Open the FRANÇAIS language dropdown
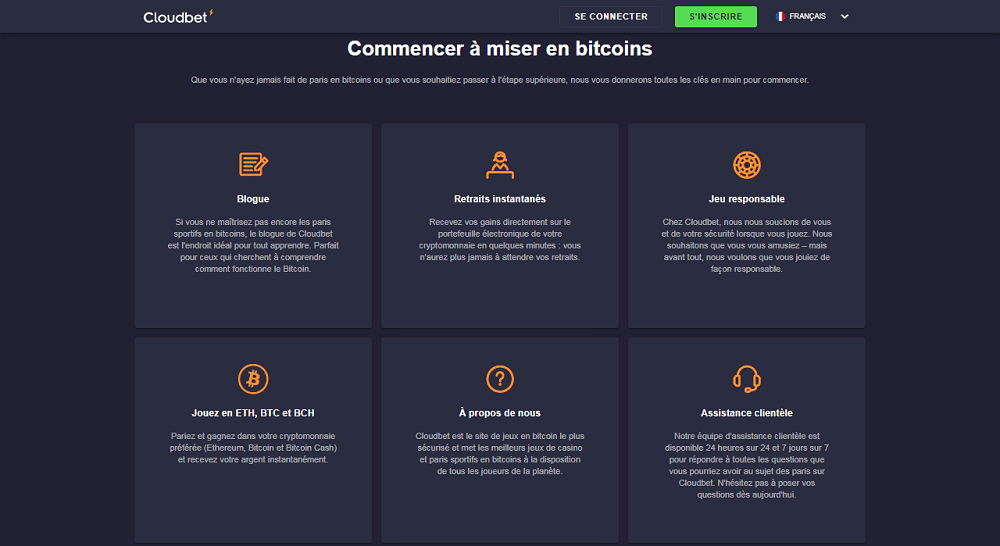The width and height of the screenshot is (1000, 546). (812, 17)
